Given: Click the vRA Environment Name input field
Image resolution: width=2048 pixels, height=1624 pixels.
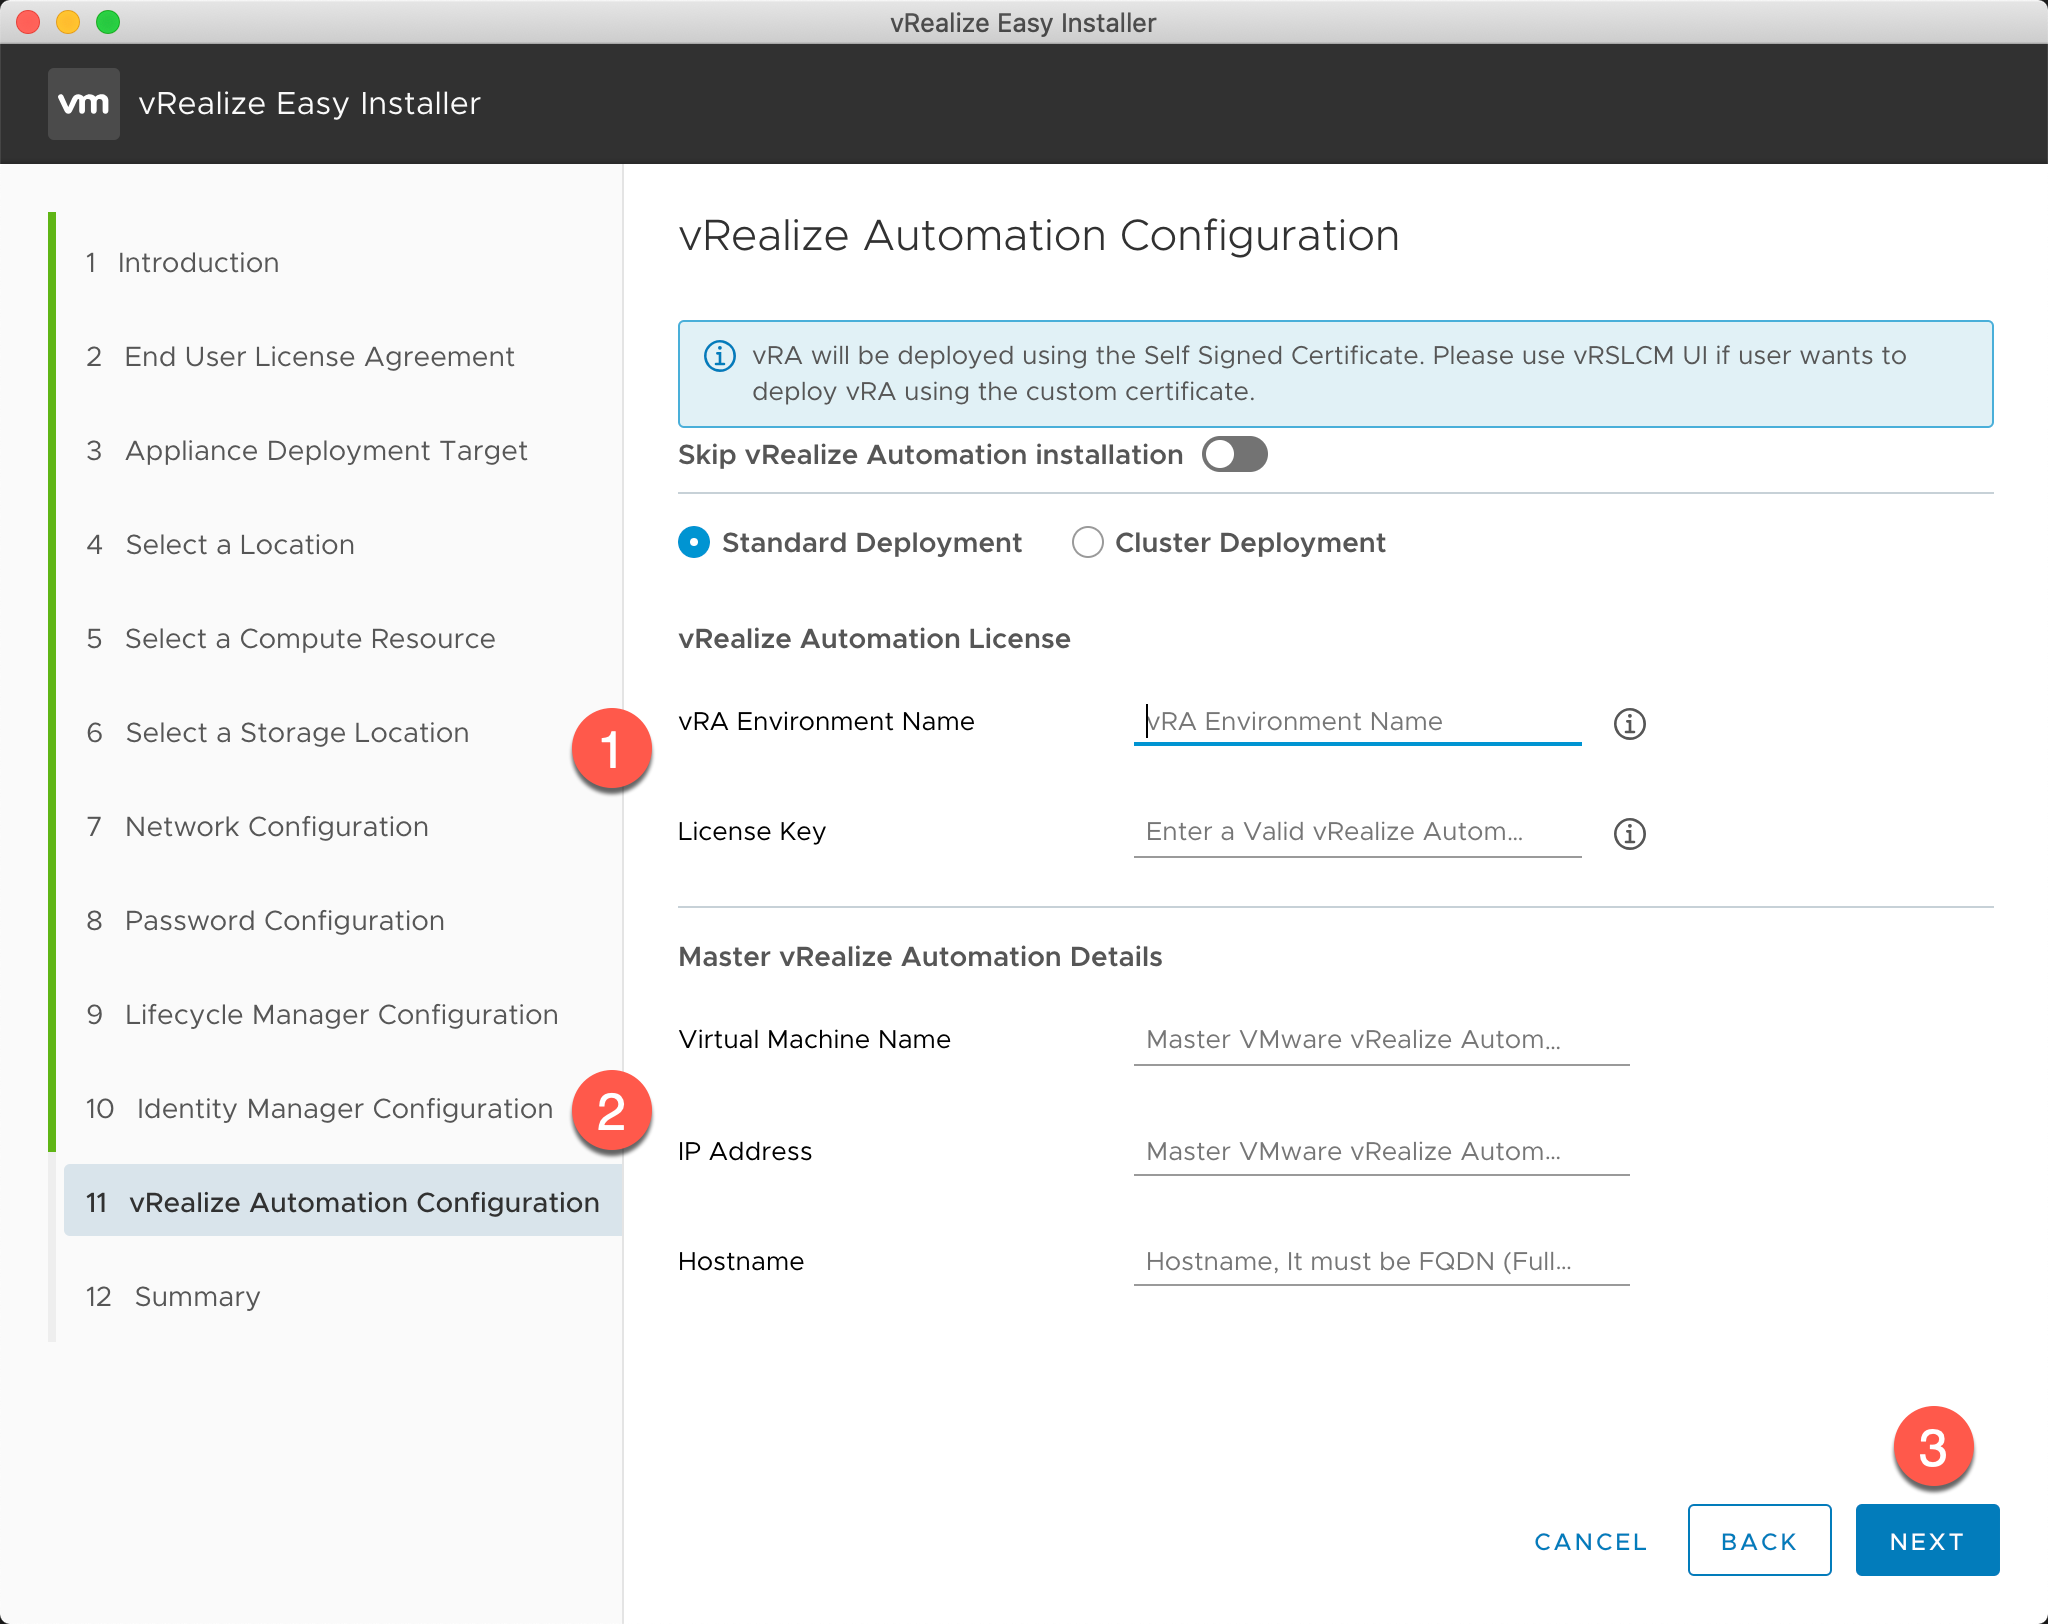Looking at the screenshot, I should click(1358, 722).
